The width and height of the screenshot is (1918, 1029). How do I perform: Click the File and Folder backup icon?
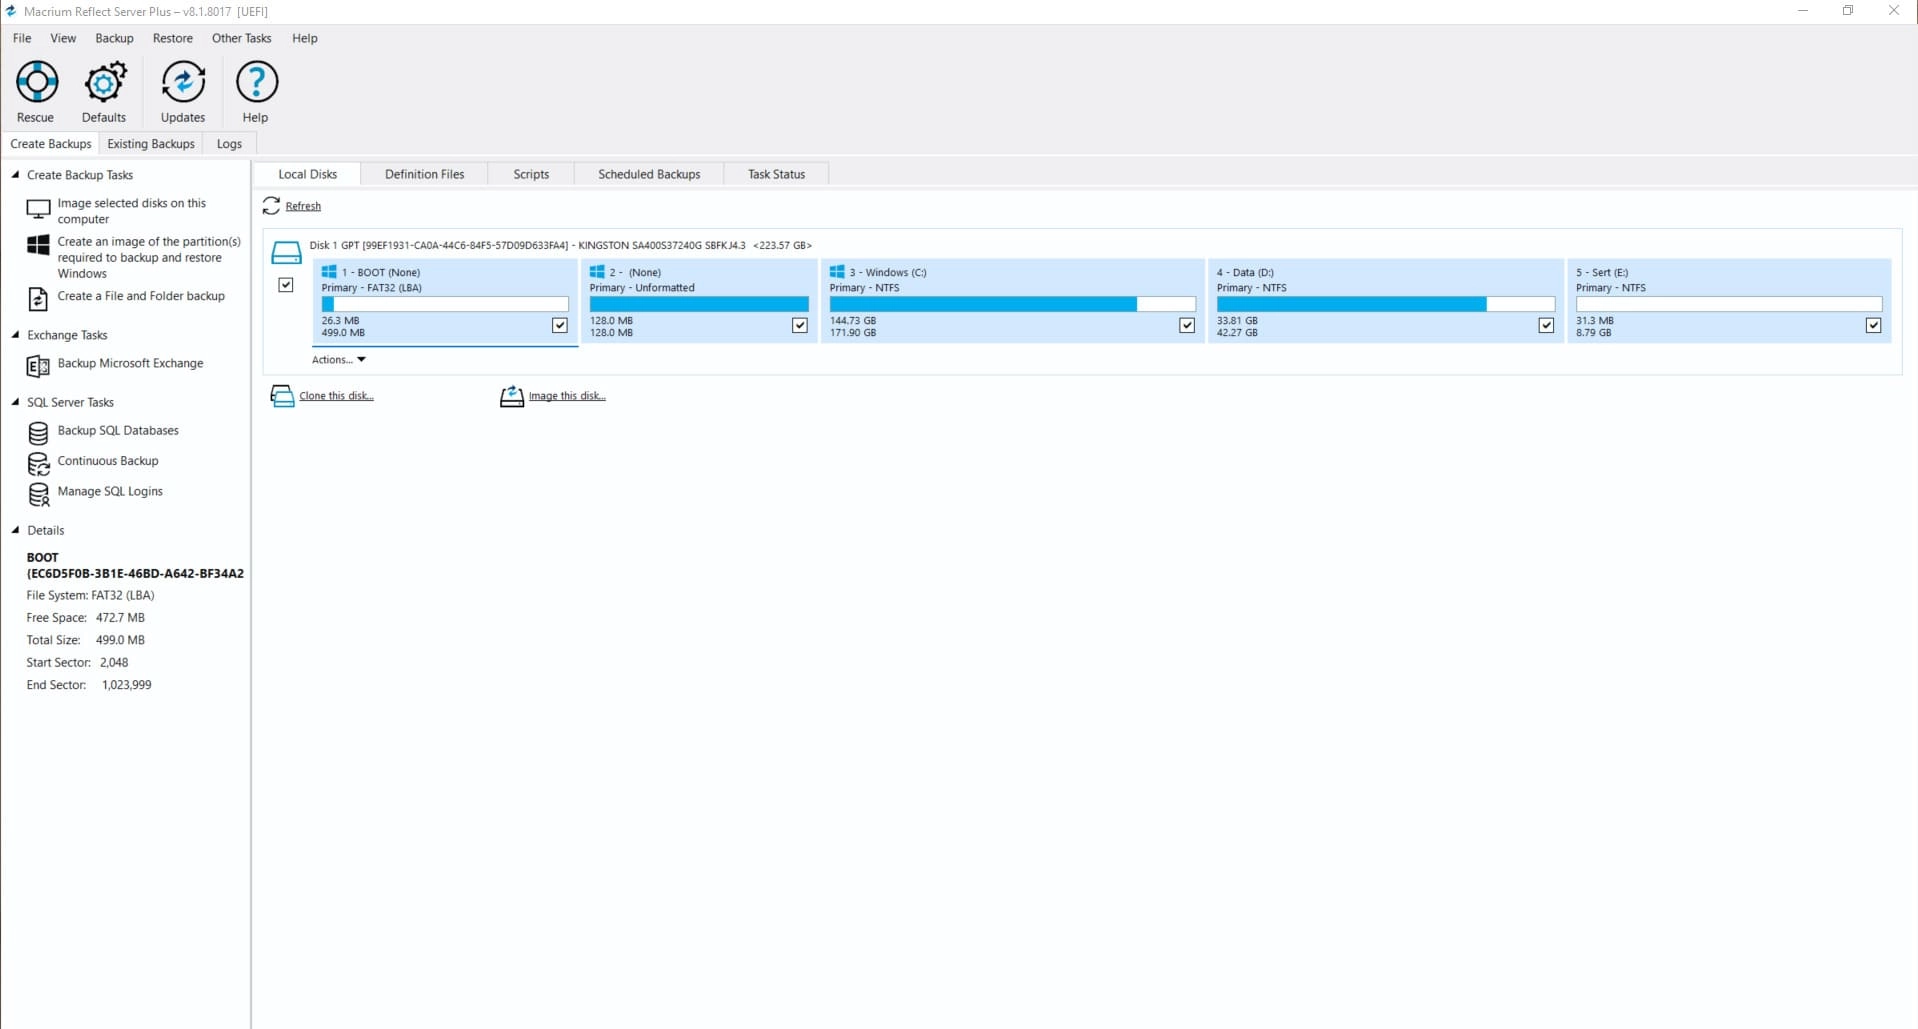[x=38, y=298]
